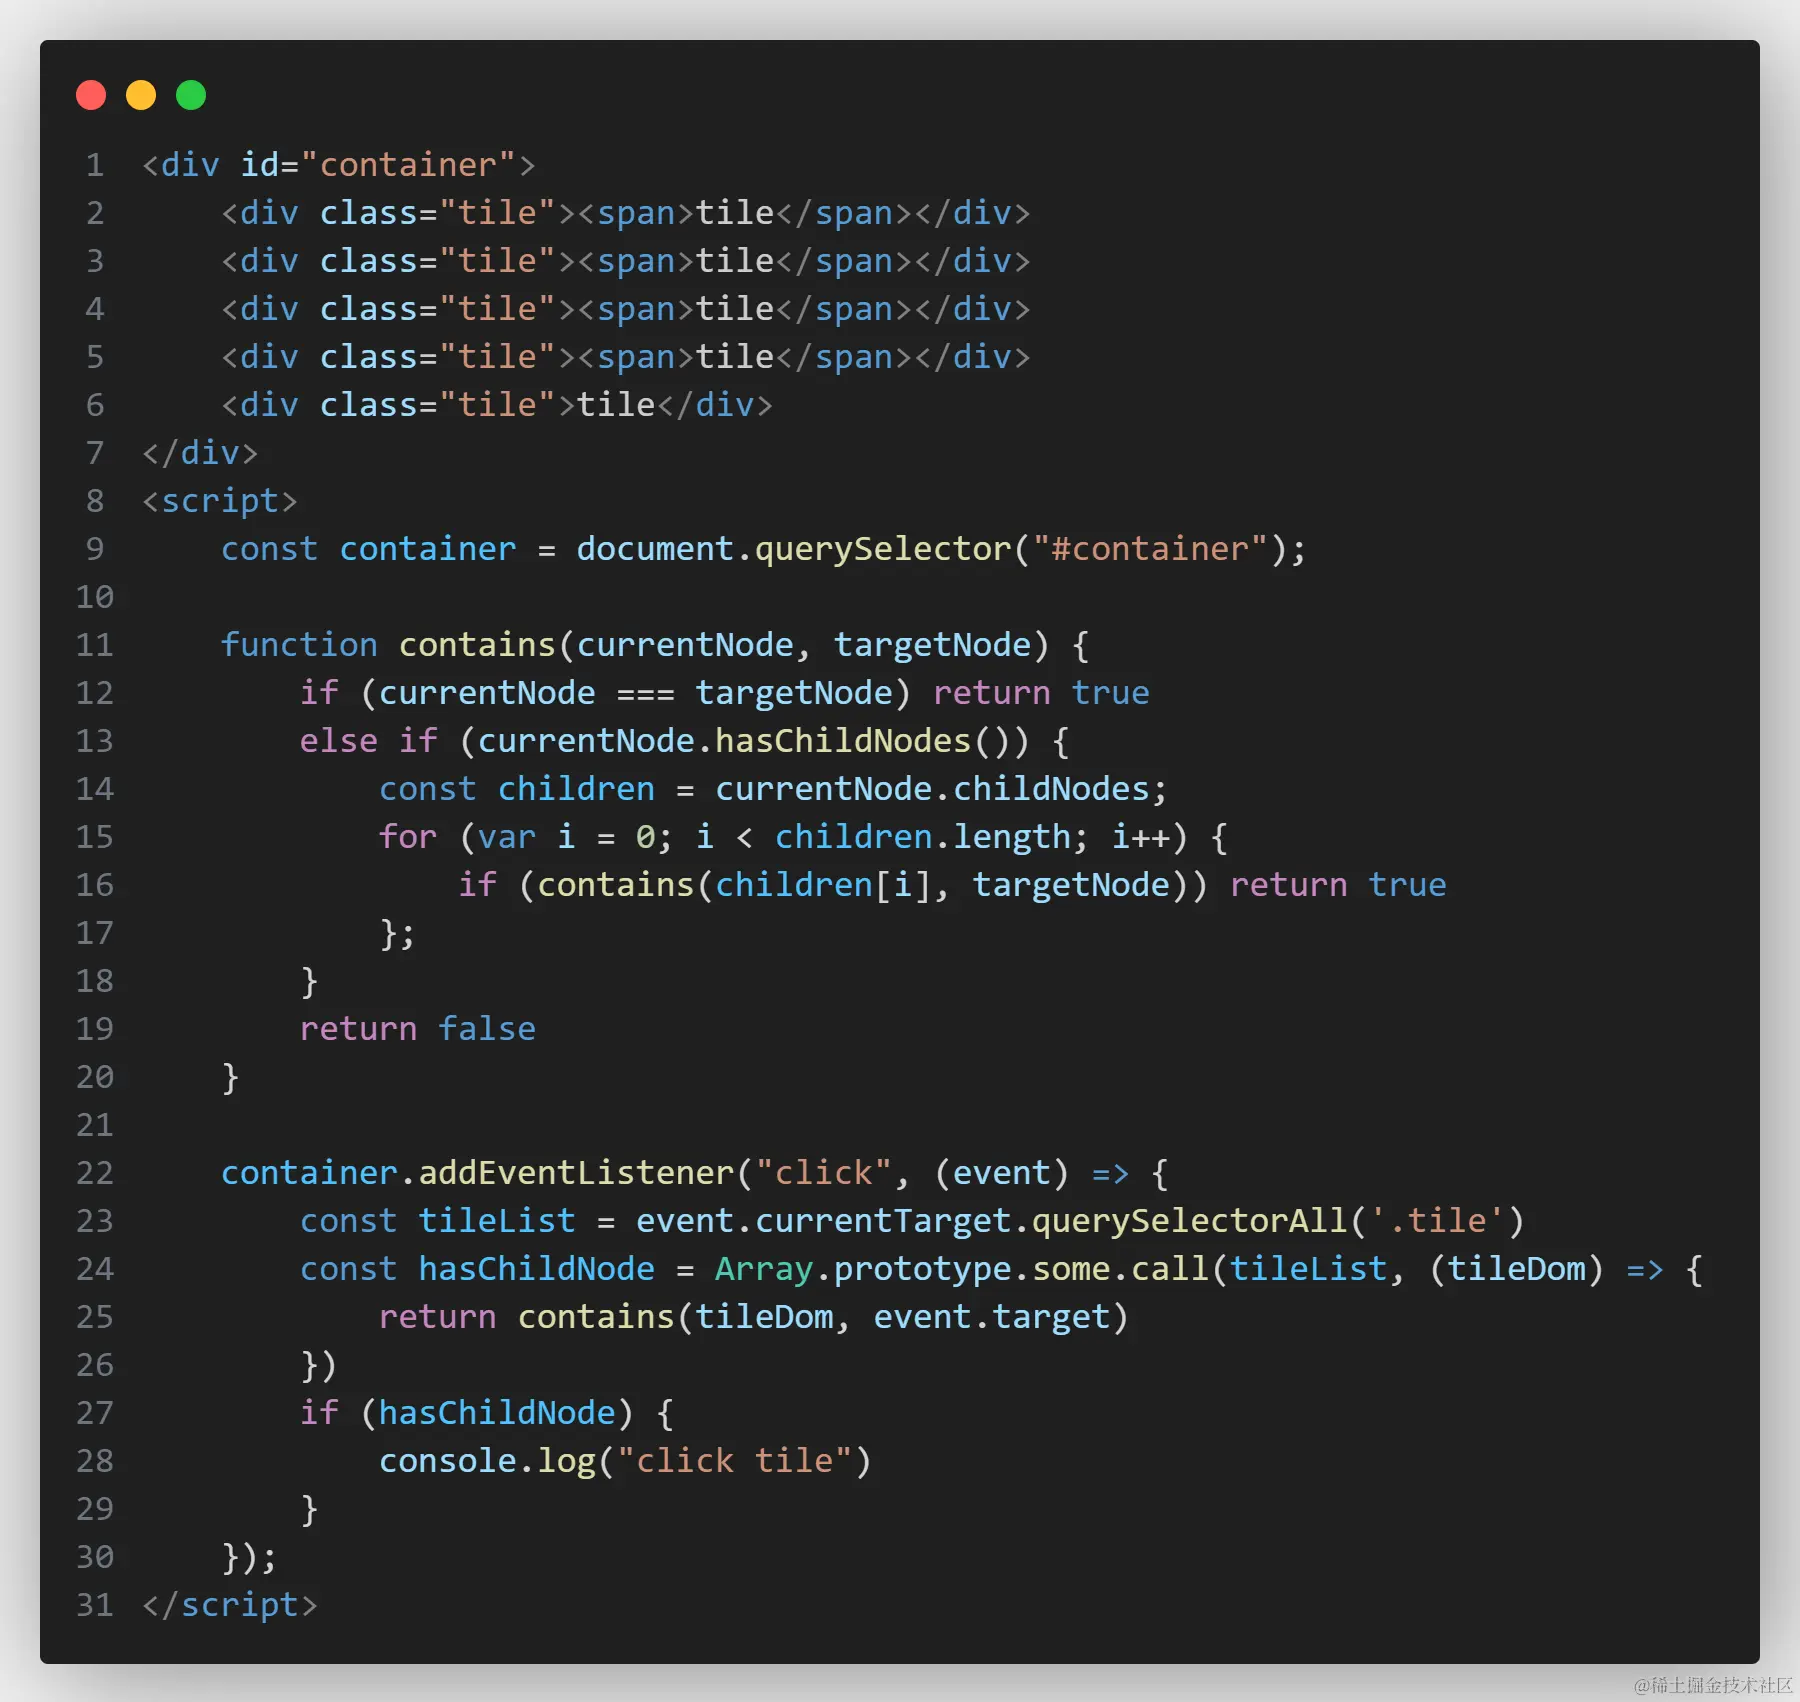This screenshot has width=1800, height=1702.
Task: Click the green maximize dot
Action: (191, 95)
